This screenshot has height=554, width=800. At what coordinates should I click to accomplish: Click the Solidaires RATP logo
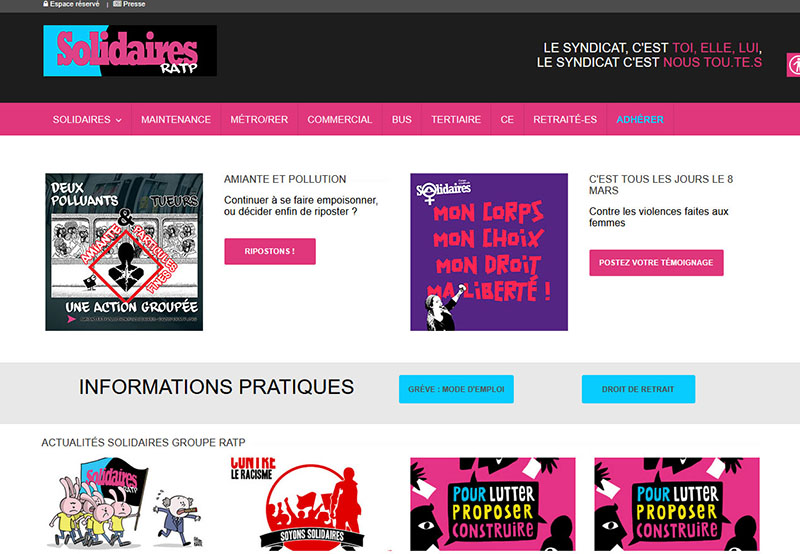tap(130, 51)
